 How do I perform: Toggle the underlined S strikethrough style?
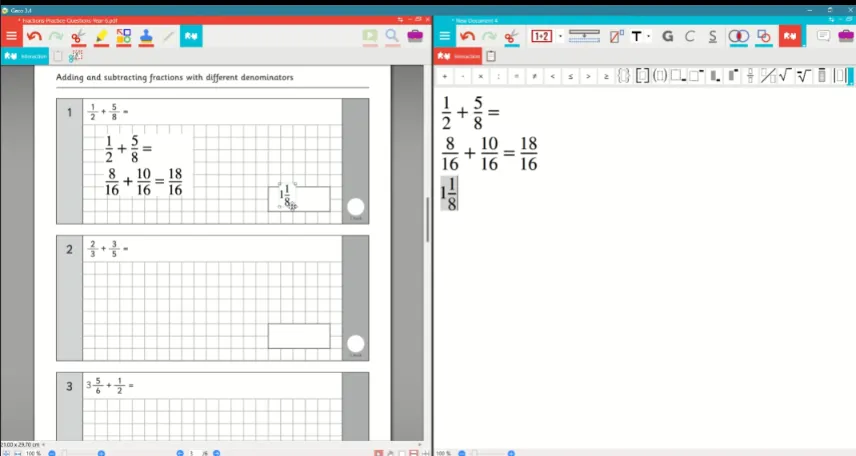tap(712, 37)
